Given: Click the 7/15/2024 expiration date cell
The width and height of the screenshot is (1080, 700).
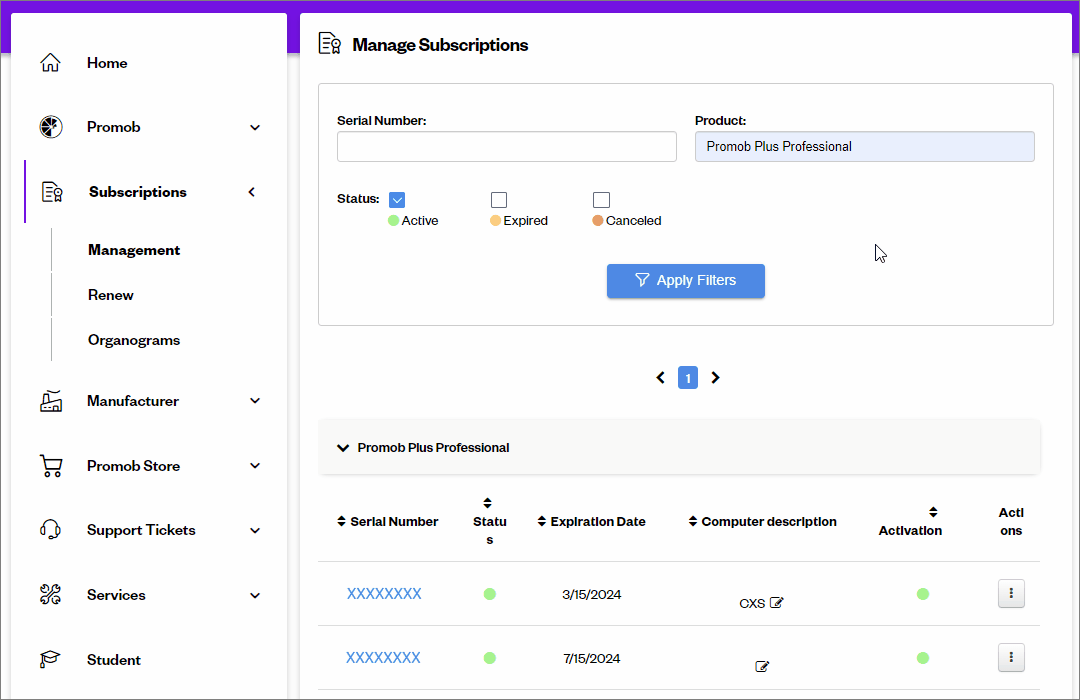Looking at the screenshot, I should click(x=592, y=659).
